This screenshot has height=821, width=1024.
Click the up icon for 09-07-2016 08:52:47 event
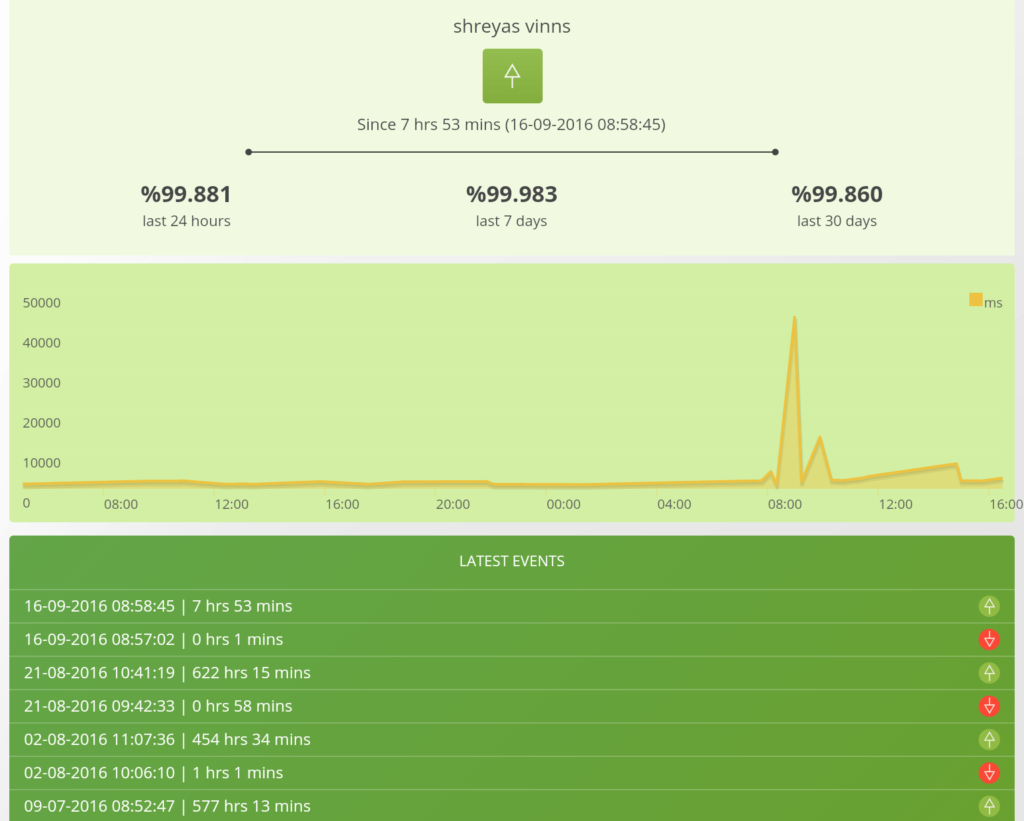tap(989, 806)
